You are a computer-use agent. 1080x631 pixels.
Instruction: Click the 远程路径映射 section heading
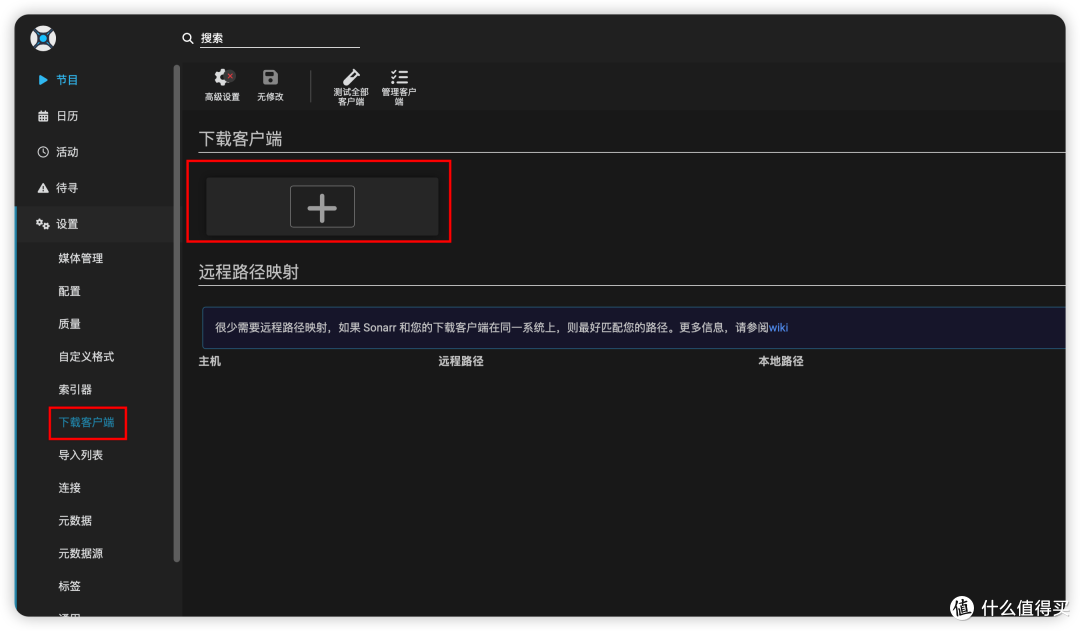249,272
